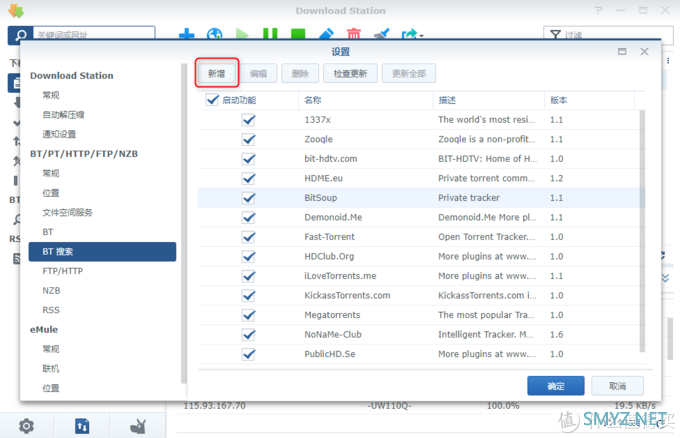Image resolution: width=680 pixels, height=438 pixels.
Task: Toggle the iLoveTorrents.me checkbox
Action: click(248, 276)
